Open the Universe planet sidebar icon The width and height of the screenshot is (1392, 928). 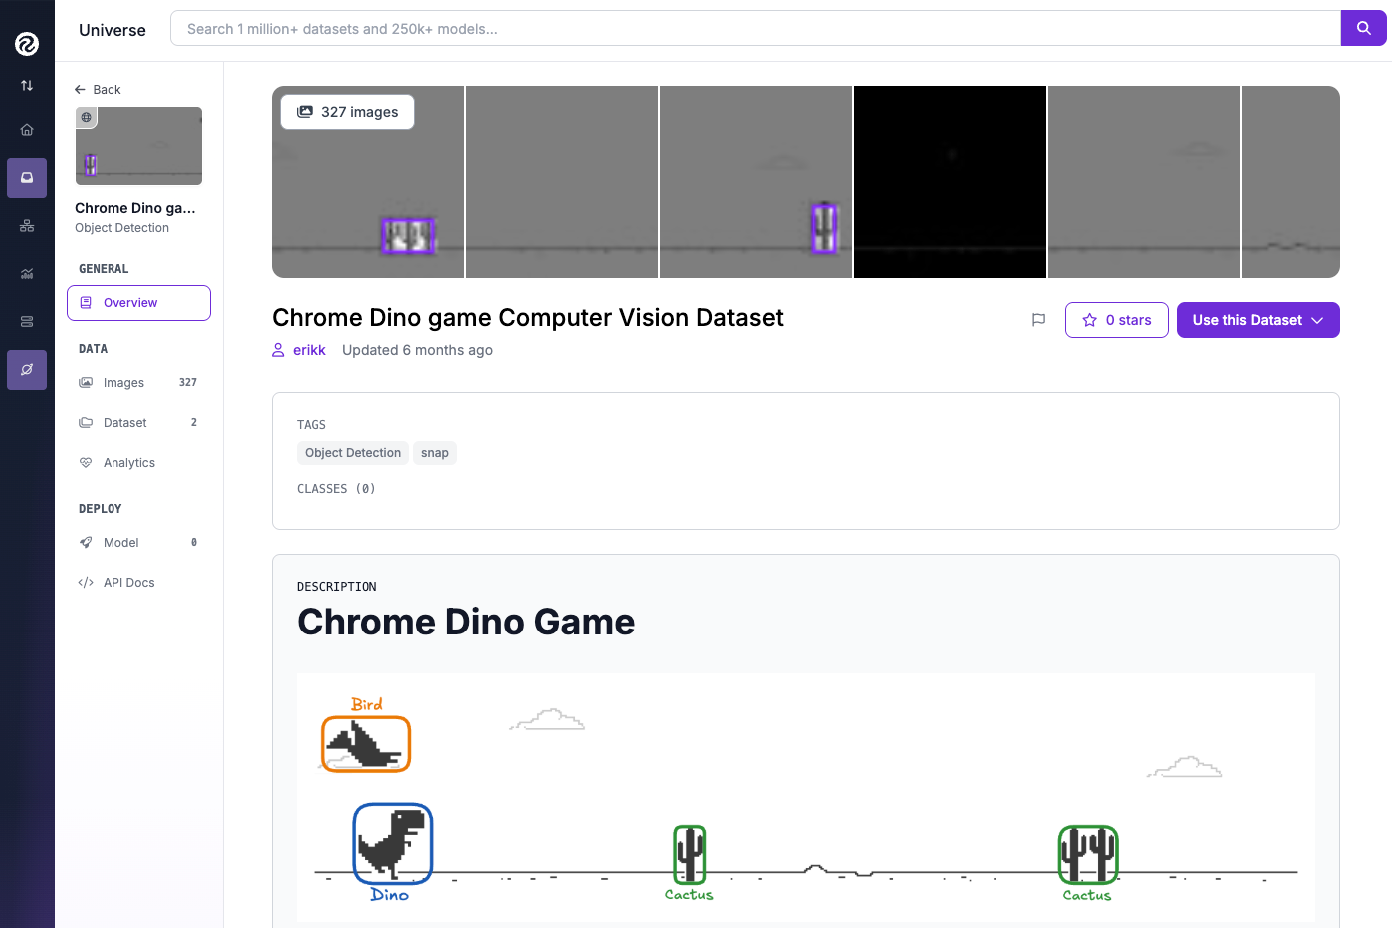(27, 370)
